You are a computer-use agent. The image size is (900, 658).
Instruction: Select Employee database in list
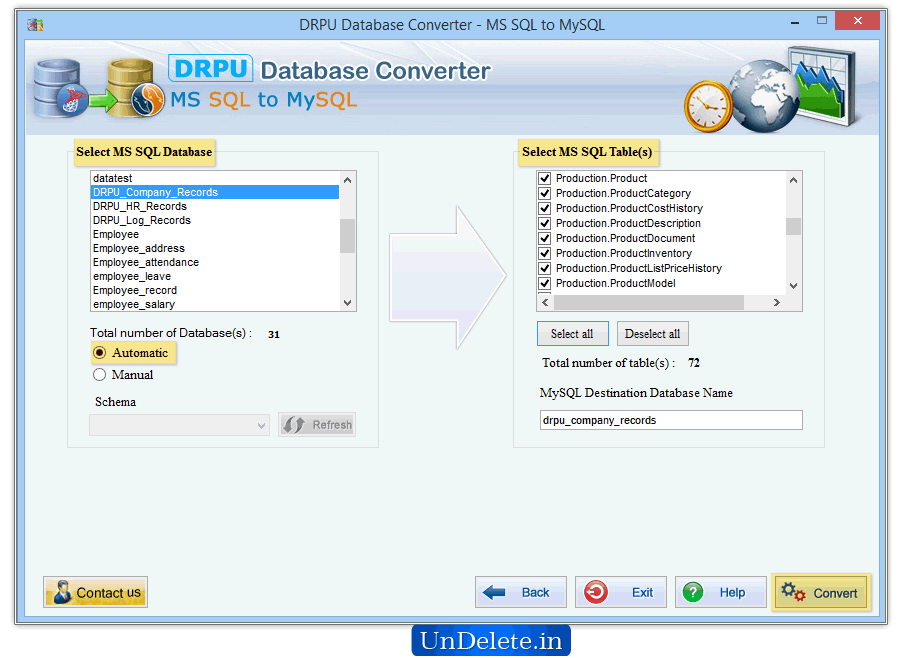click(215, 234)
